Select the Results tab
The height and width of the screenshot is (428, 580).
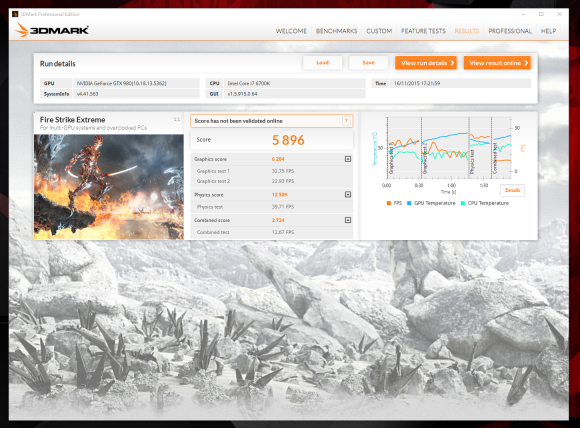467,31
